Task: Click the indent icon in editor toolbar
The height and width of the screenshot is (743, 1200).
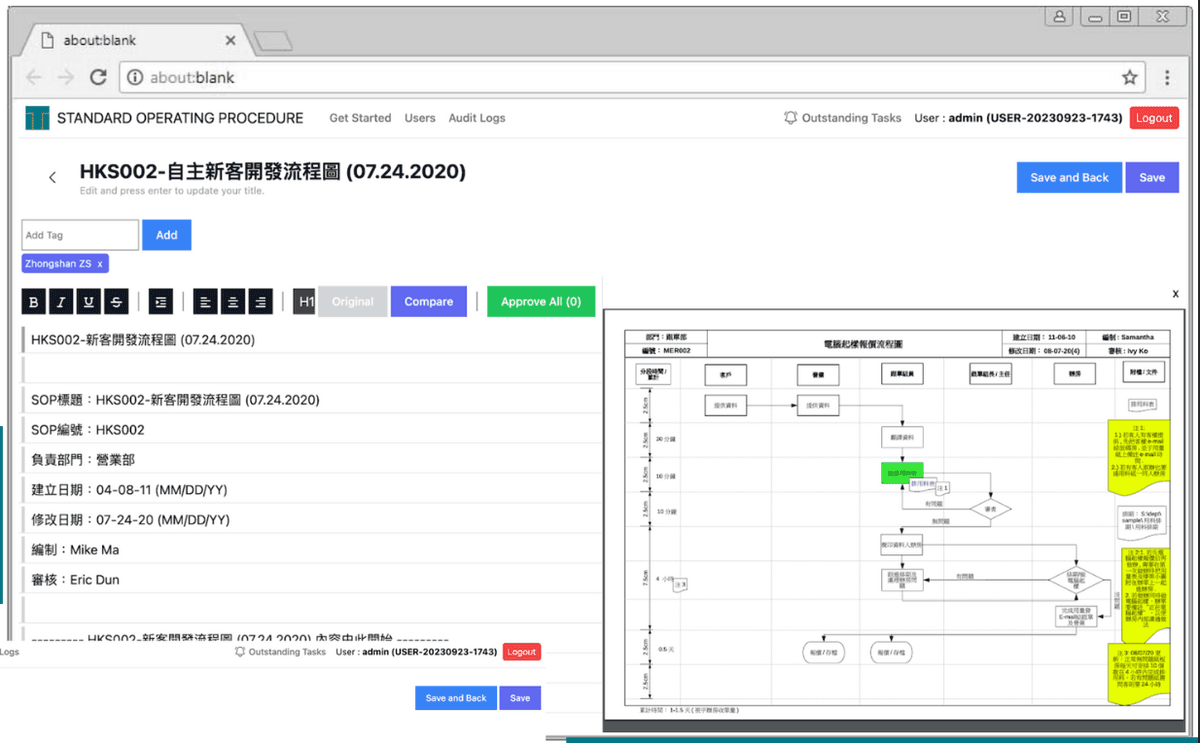Action: pyautogui.click(x=160, y=302)
